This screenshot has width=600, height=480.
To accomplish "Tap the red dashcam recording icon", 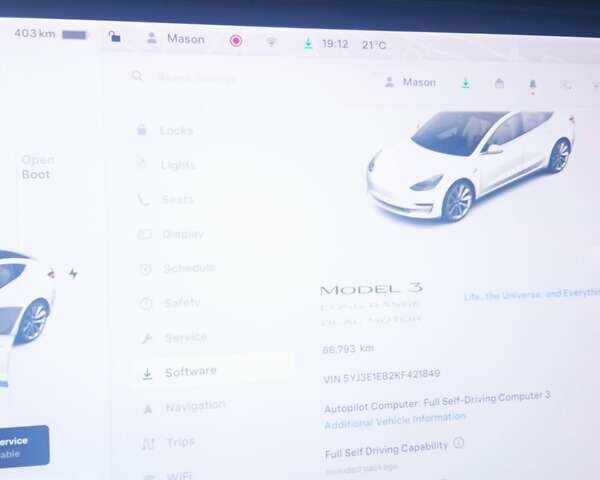I will tap(236, 41).
